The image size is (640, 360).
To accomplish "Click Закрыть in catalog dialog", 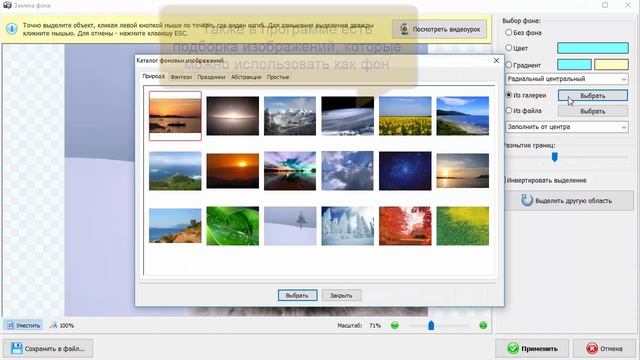I will point(341,296).
